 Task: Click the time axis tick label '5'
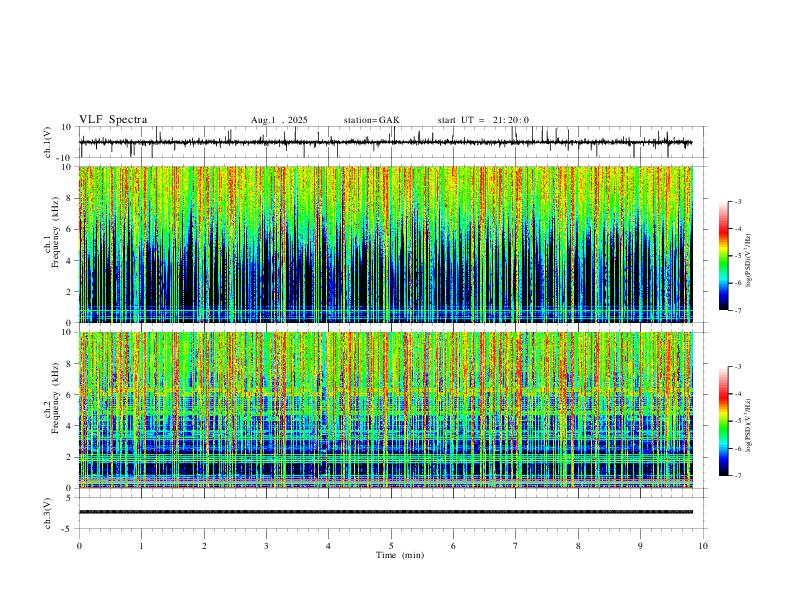click(391, 546)
